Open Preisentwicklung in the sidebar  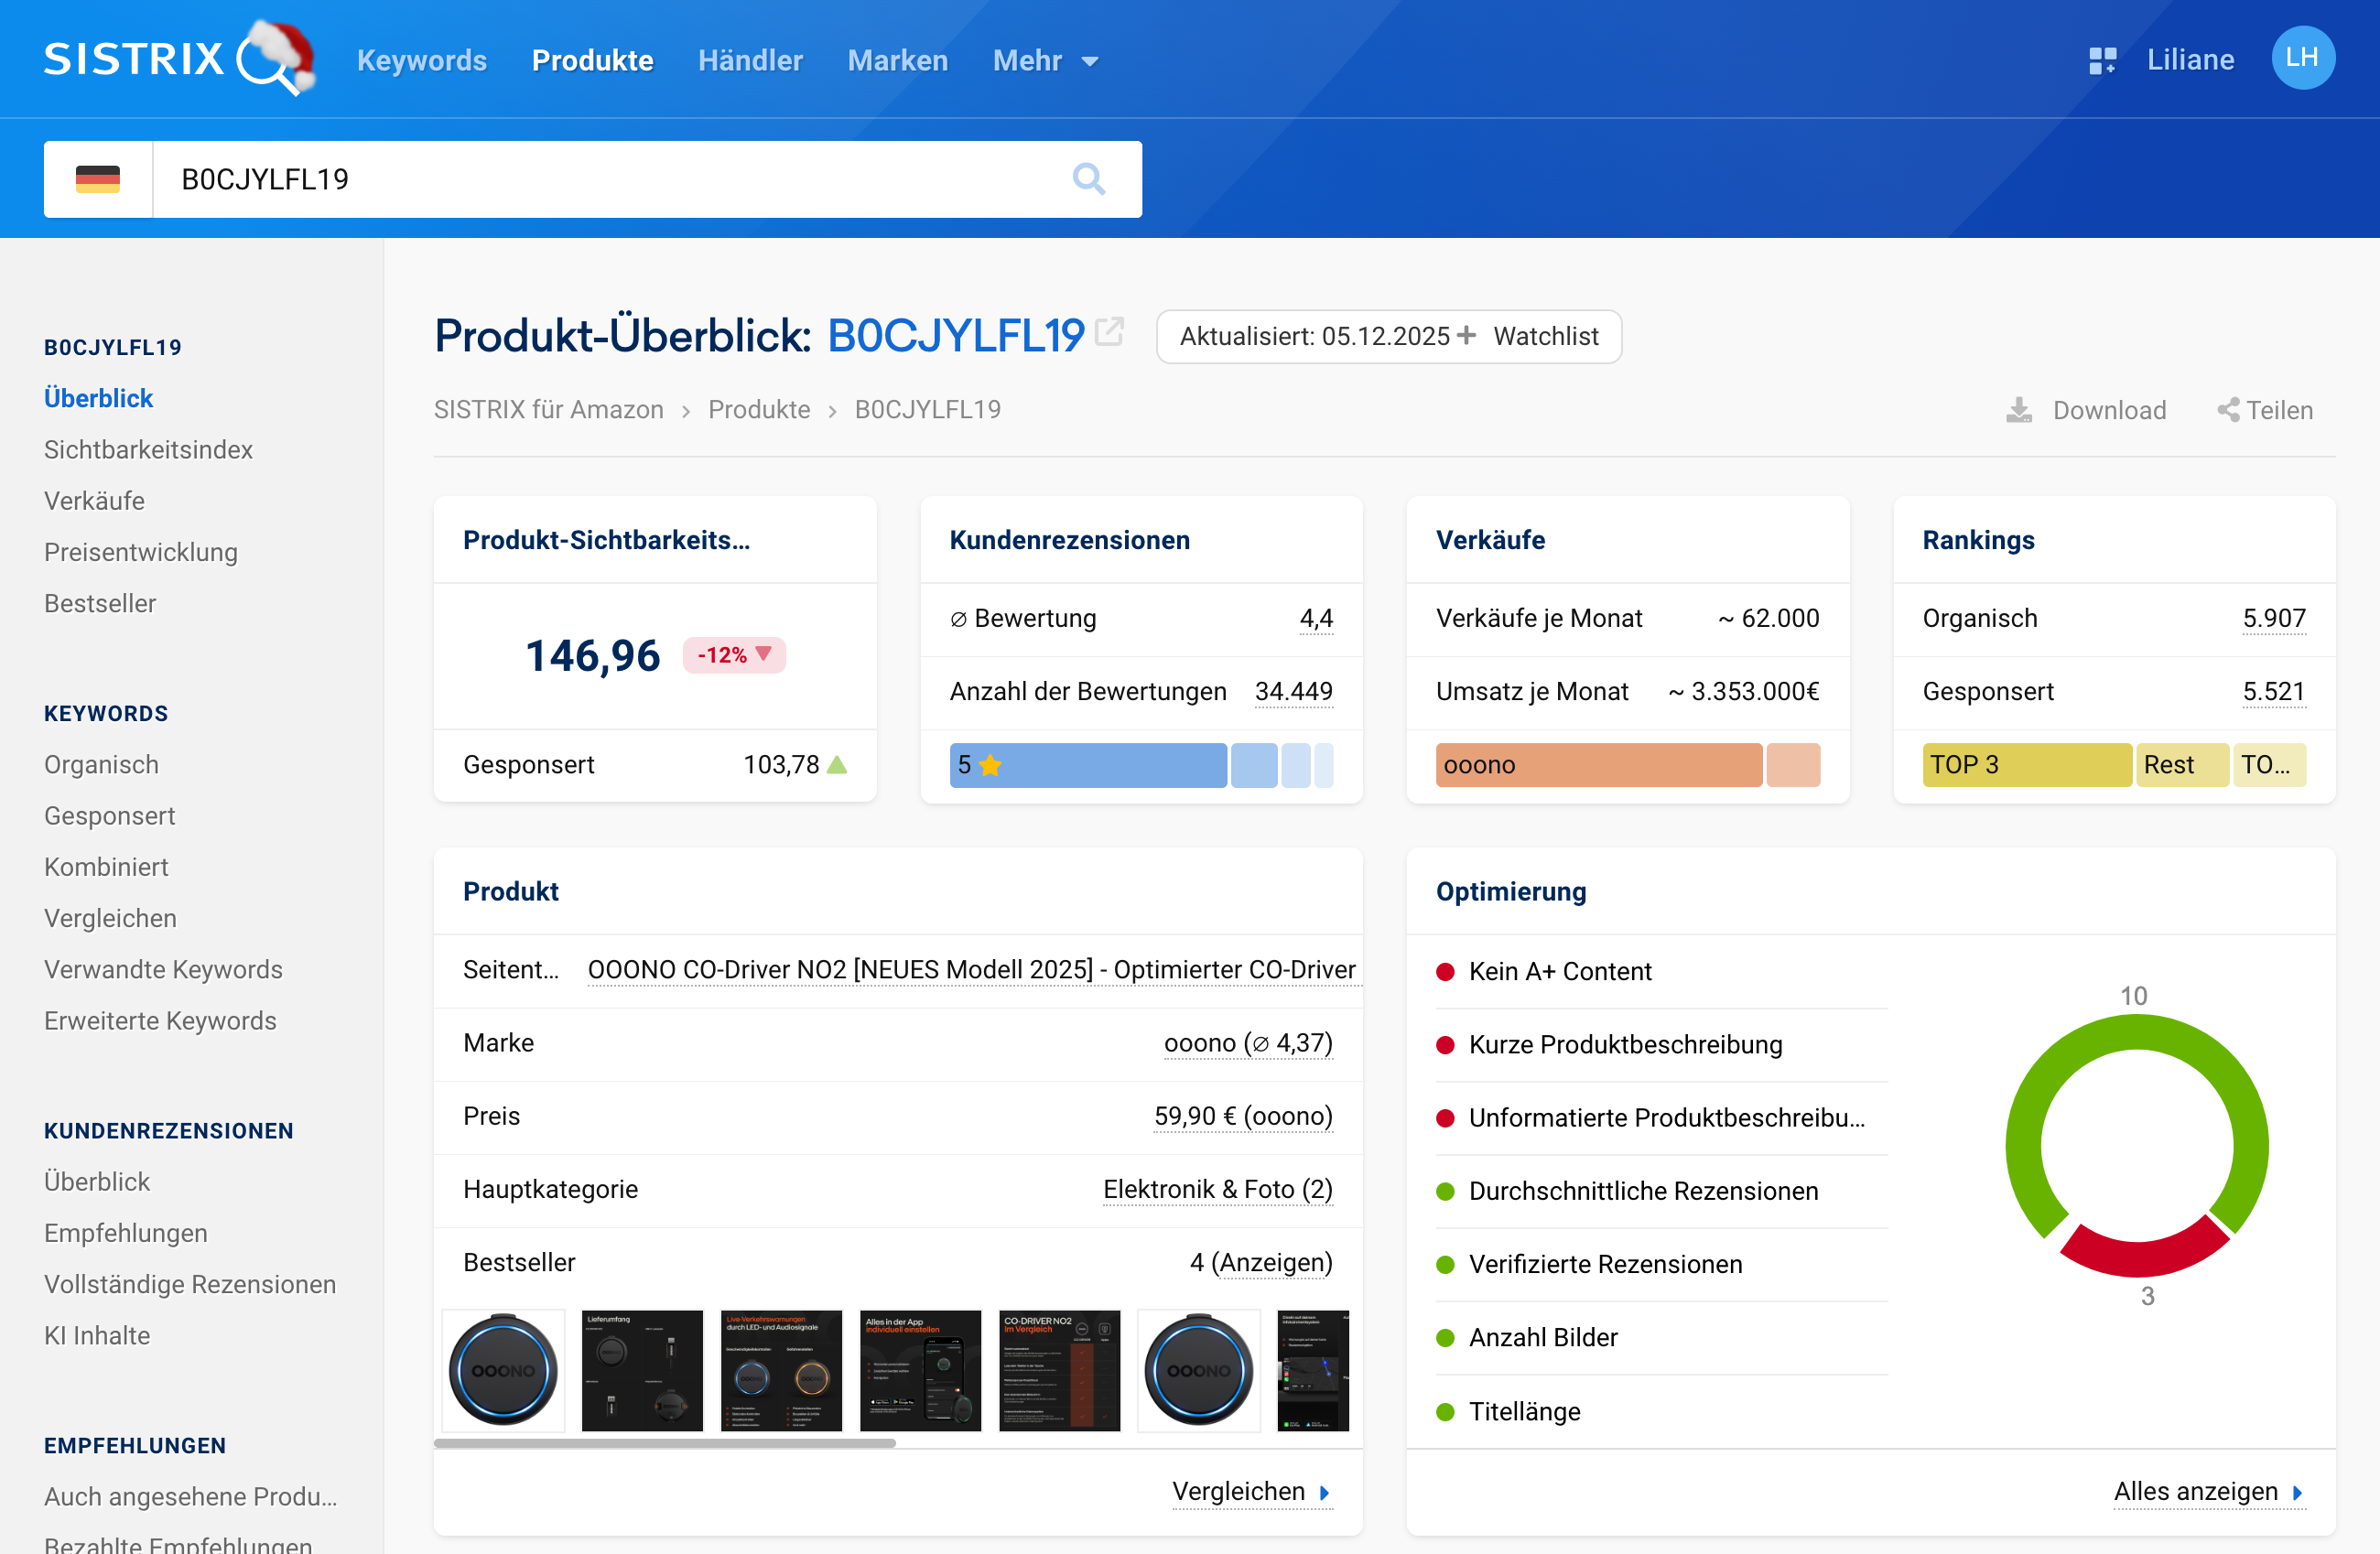[141, 552]
